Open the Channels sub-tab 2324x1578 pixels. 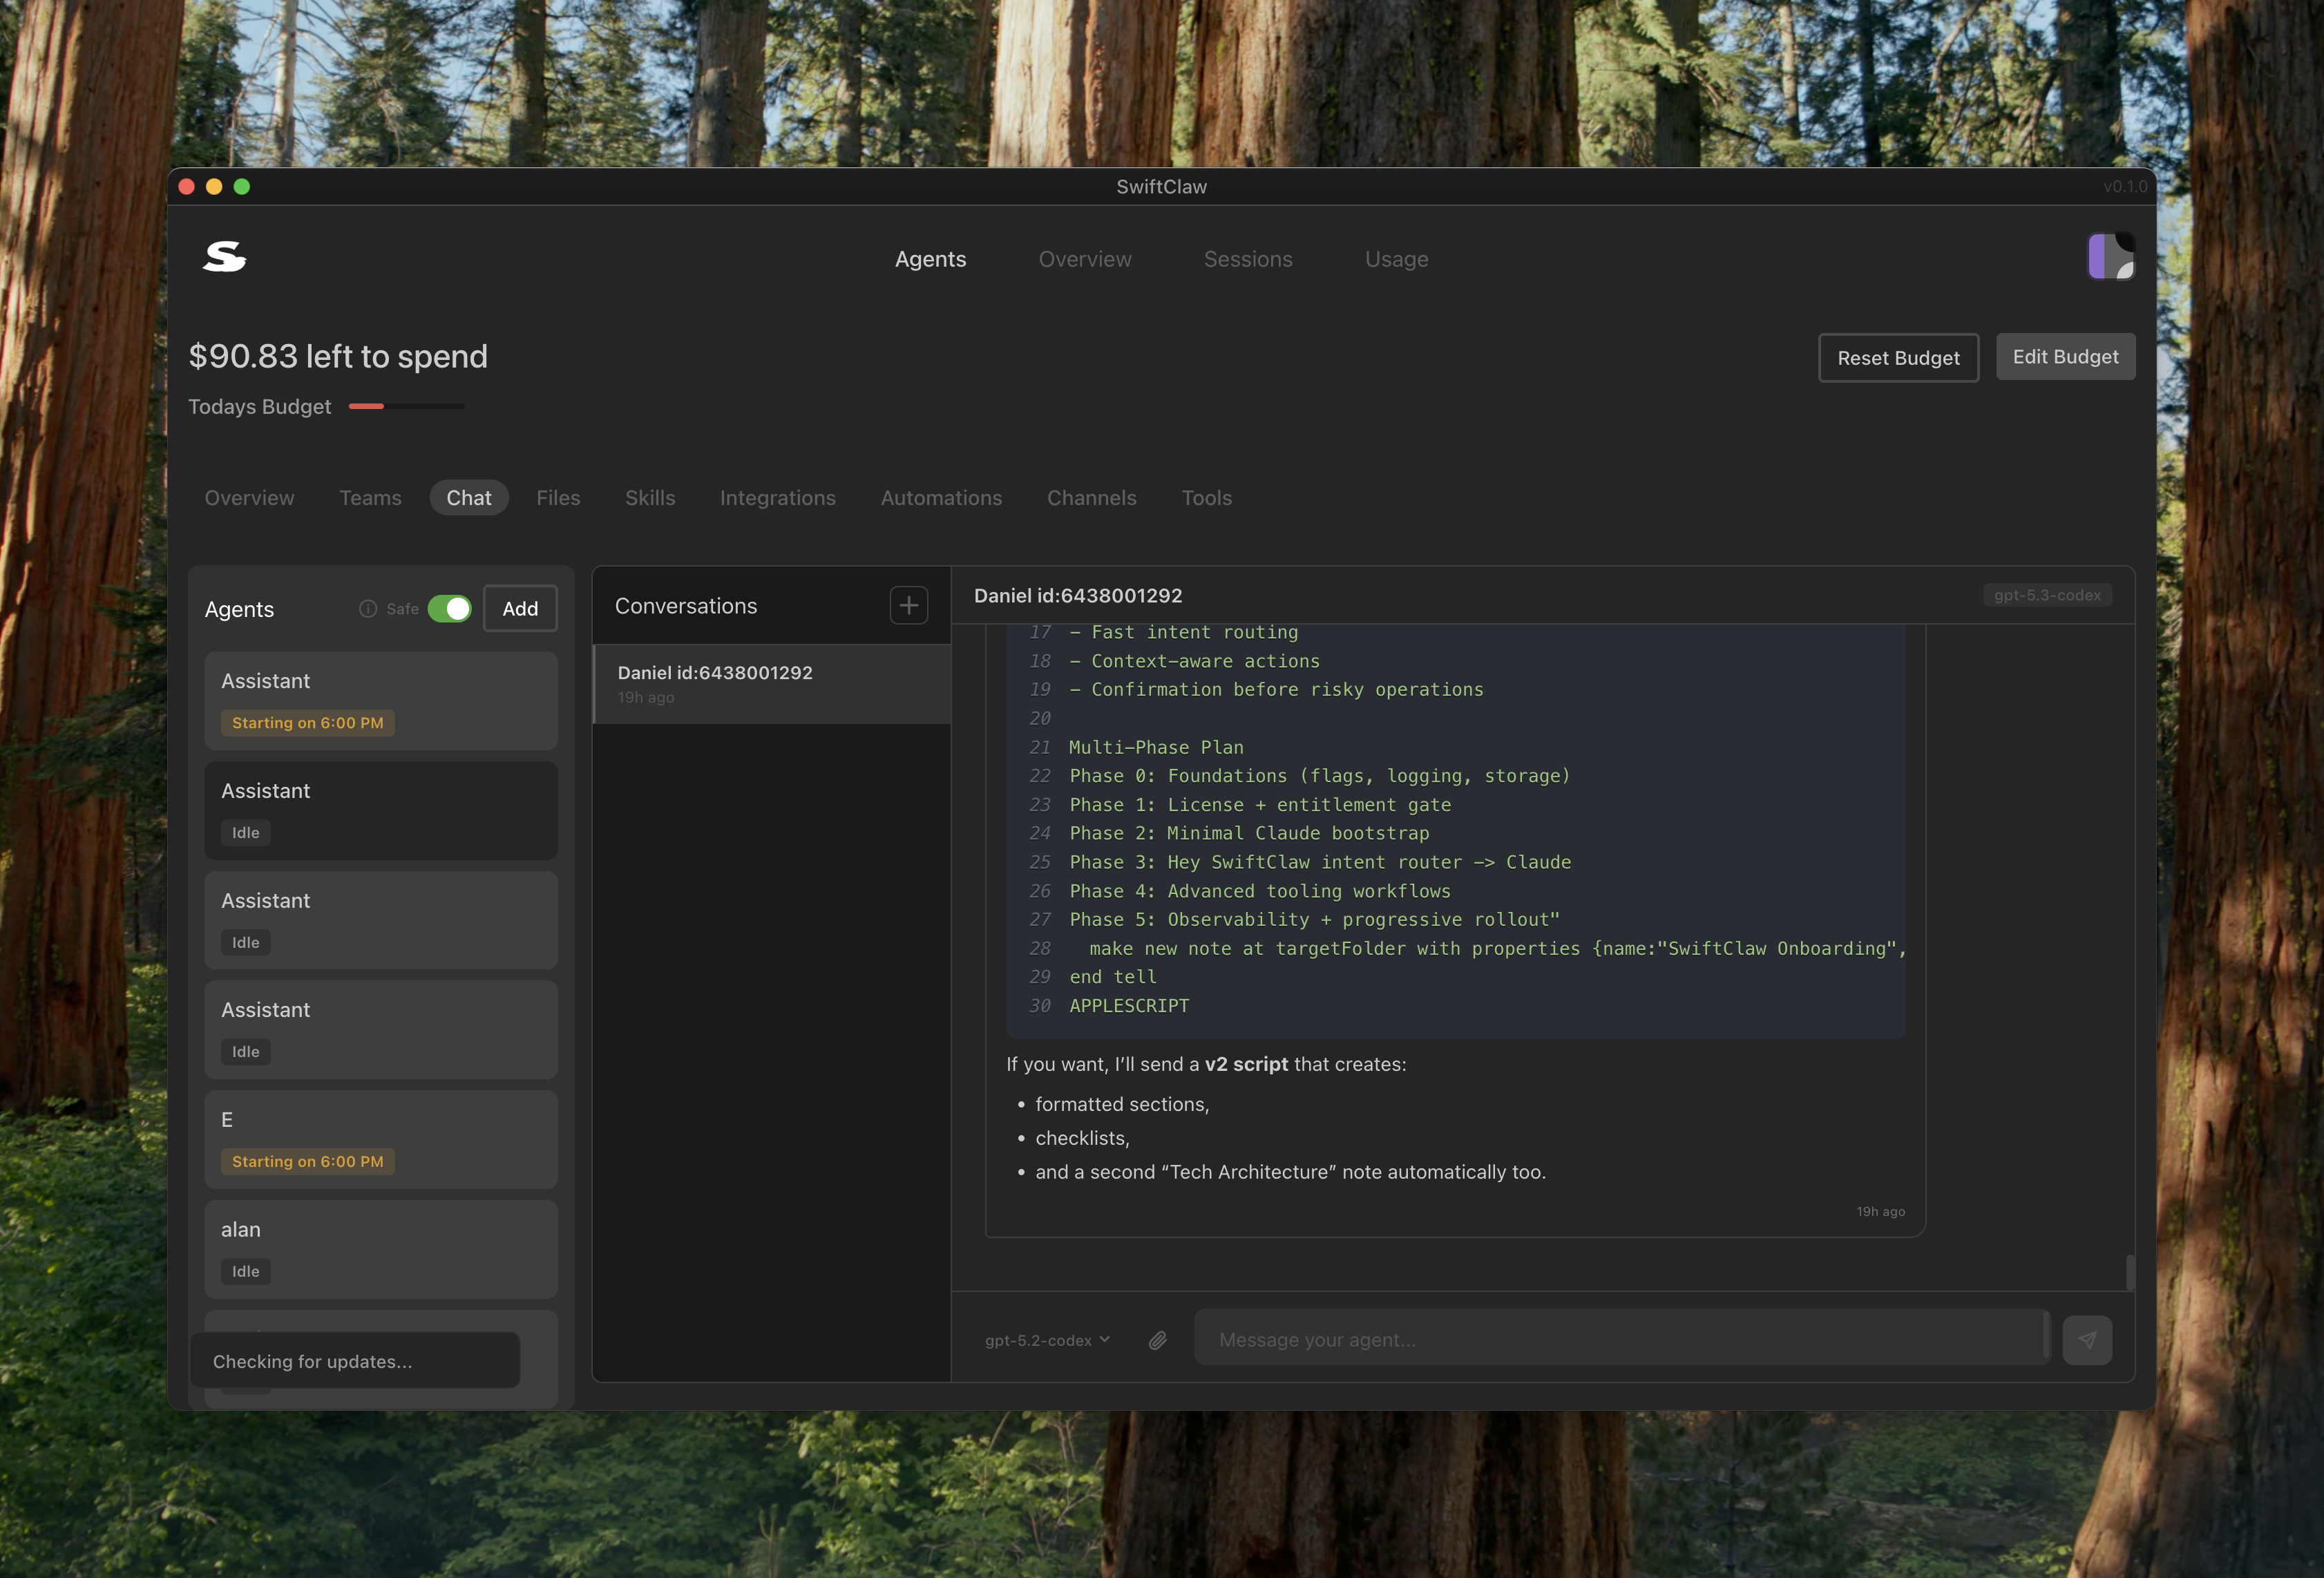click(x=1091, y=498)
